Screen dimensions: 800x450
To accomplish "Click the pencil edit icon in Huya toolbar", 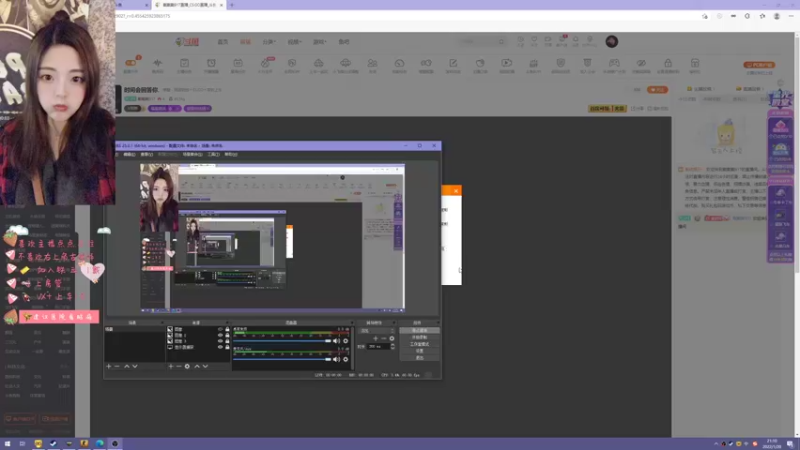I will pos(453,65).
